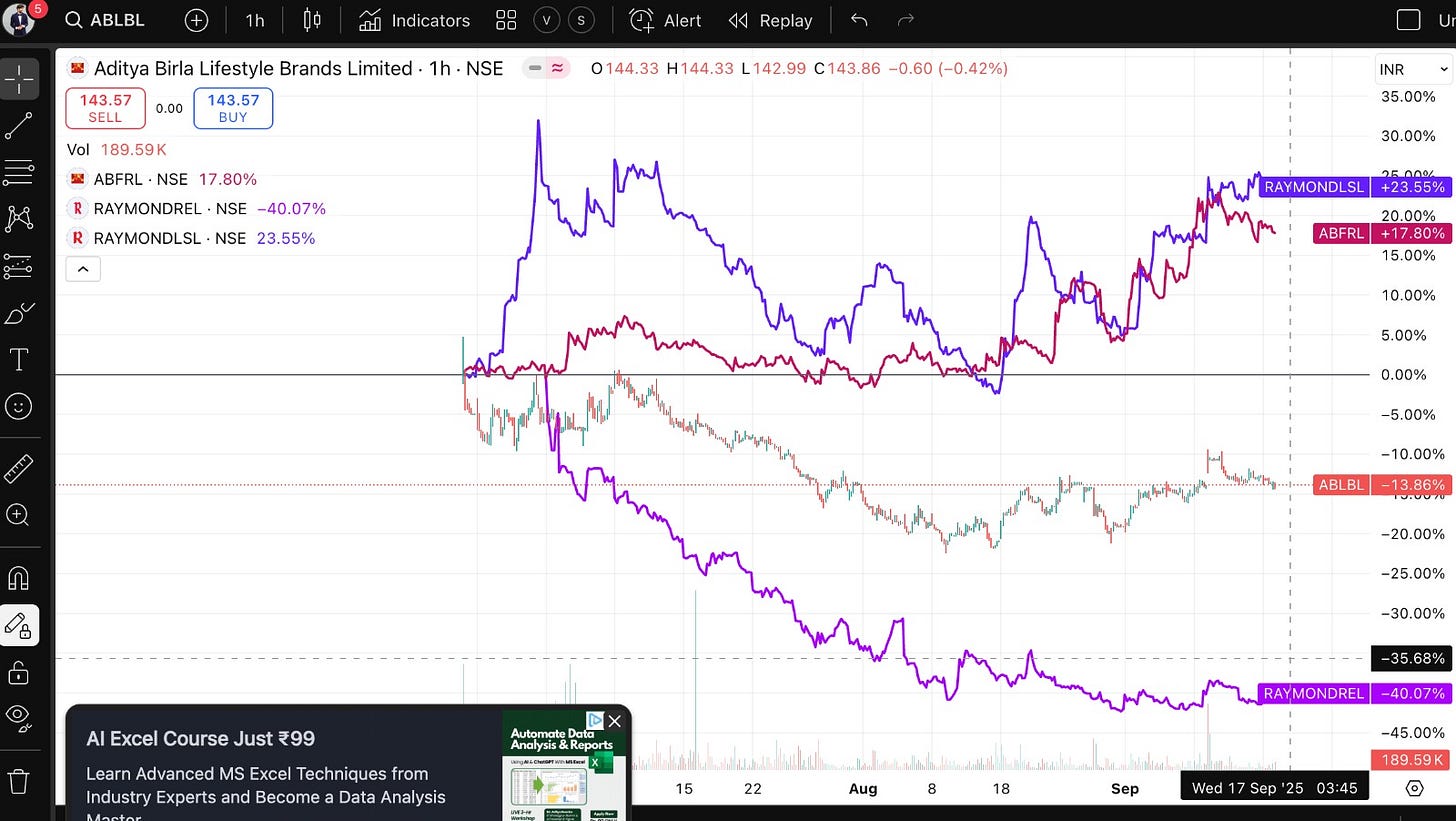The image size is (1456, 821).
Task: Collapse the indicator legend chevron
Action: 83,269
